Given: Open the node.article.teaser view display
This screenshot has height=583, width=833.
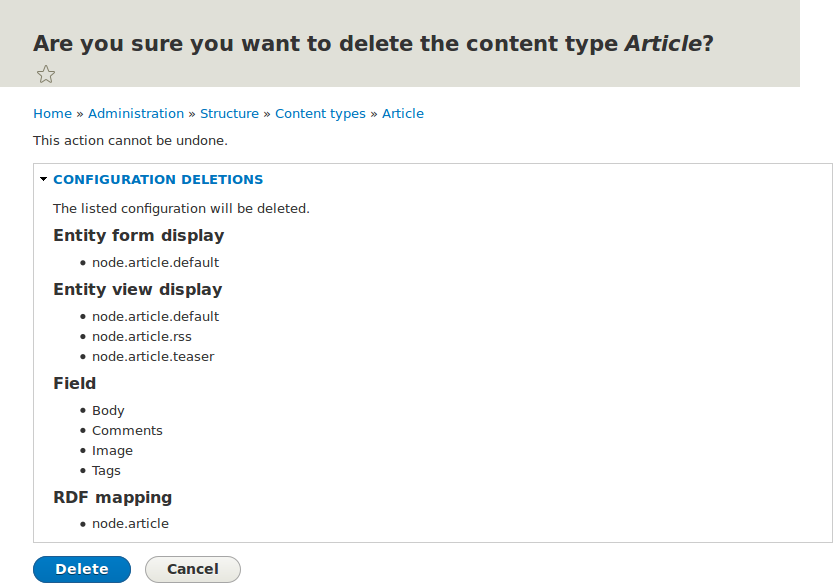Looking at the screenshot, I should click(153, 356).
